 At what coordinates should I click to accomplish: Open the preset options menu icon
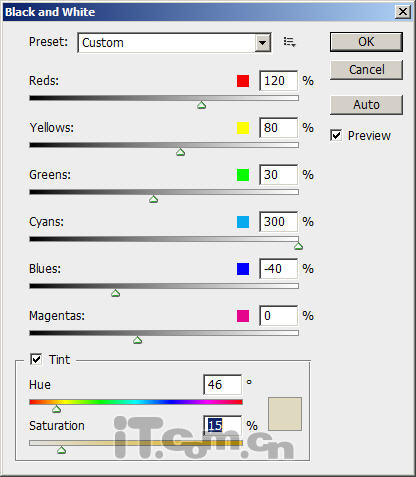click(289, 42)
